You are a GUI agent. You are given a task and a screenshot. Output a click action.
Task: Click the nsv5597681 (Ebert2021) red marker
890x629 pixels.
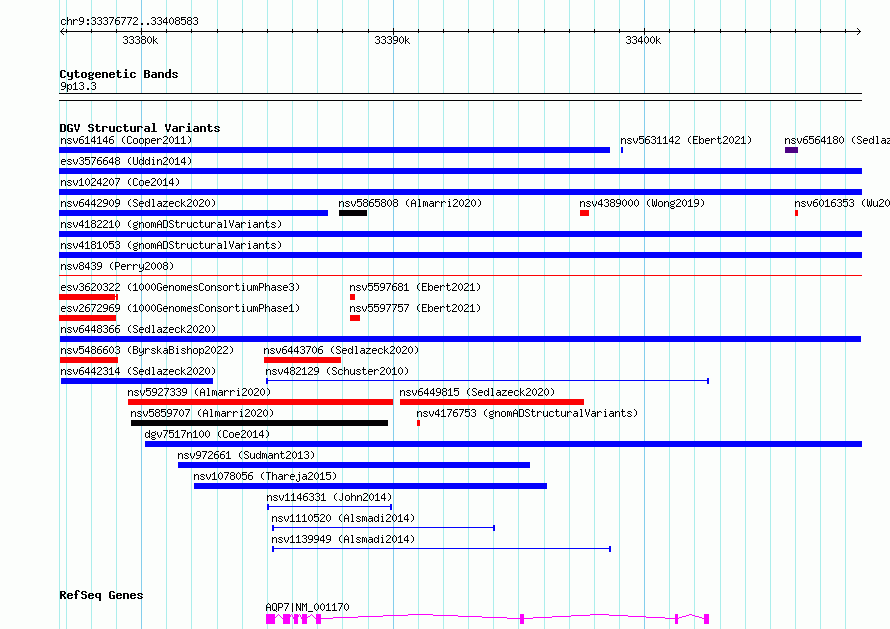click(352, 297)
